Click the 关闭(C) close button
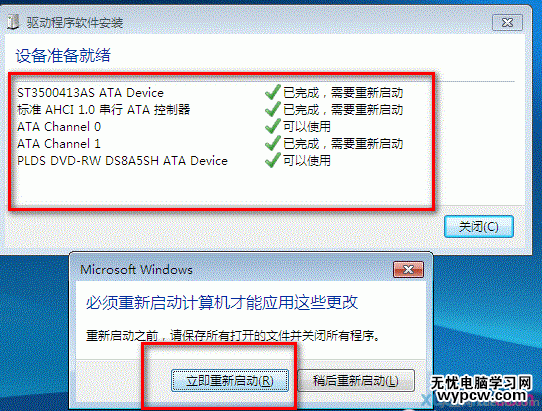Image resolution: width=542 pixels, height=411 pixels. [x=479, y=227]
